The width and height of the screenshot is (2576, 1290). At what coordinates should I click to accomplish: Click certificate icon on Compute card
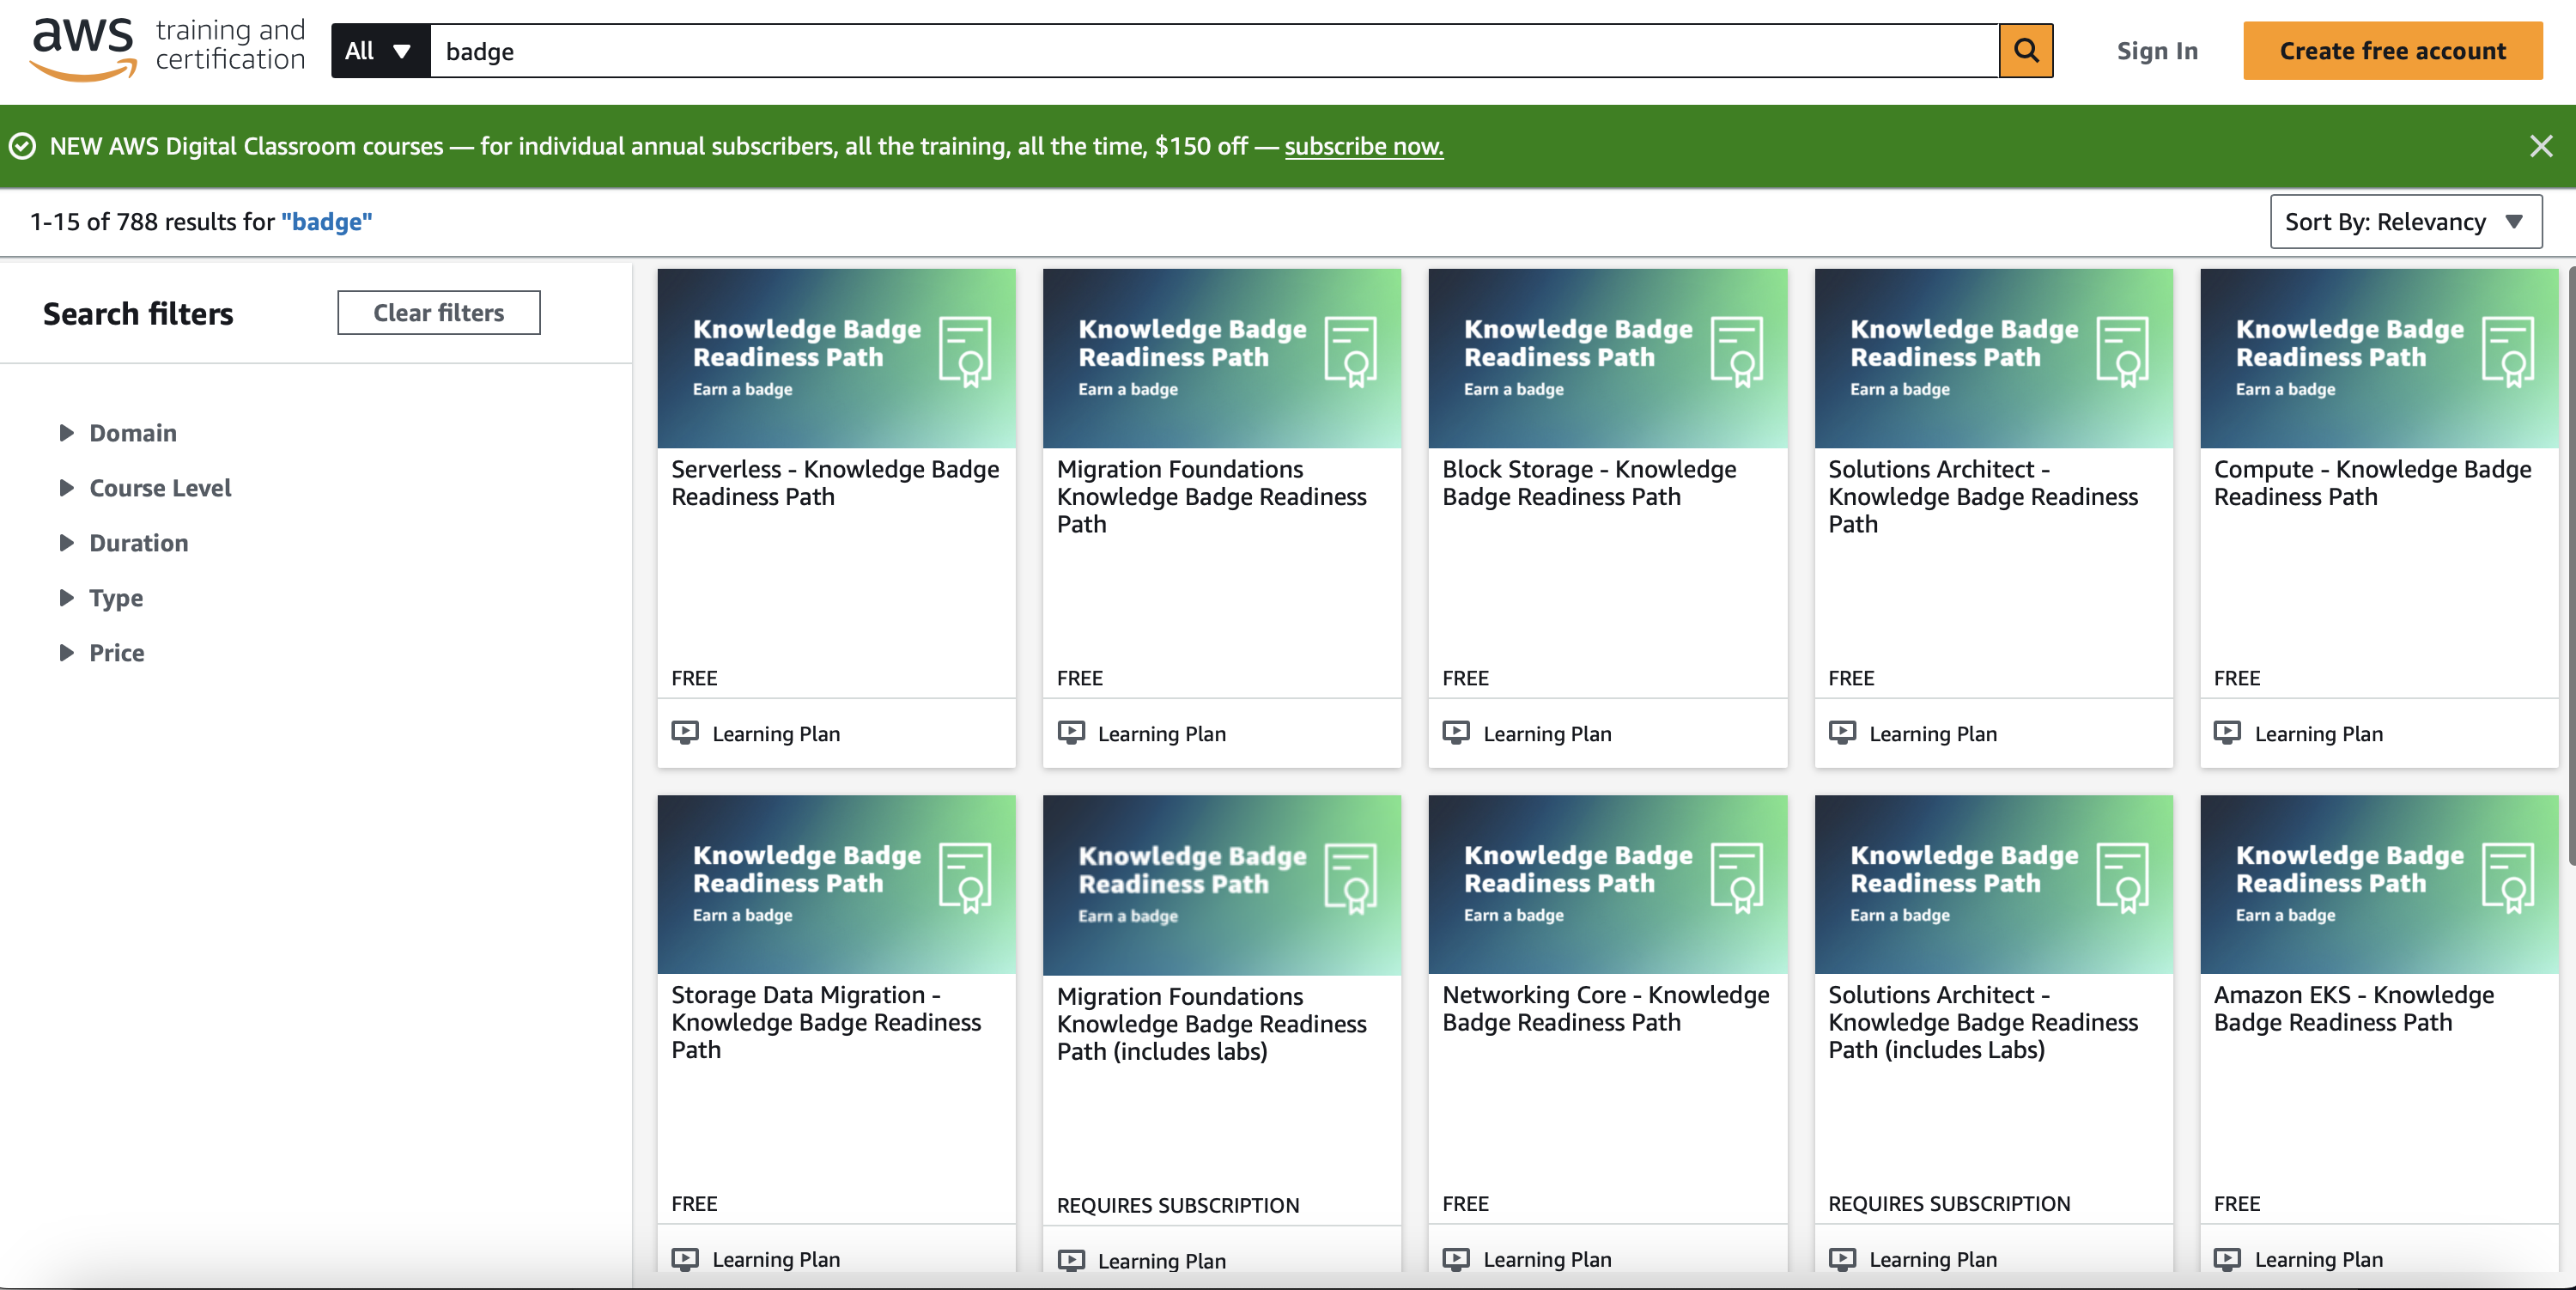coord(2507,352)
